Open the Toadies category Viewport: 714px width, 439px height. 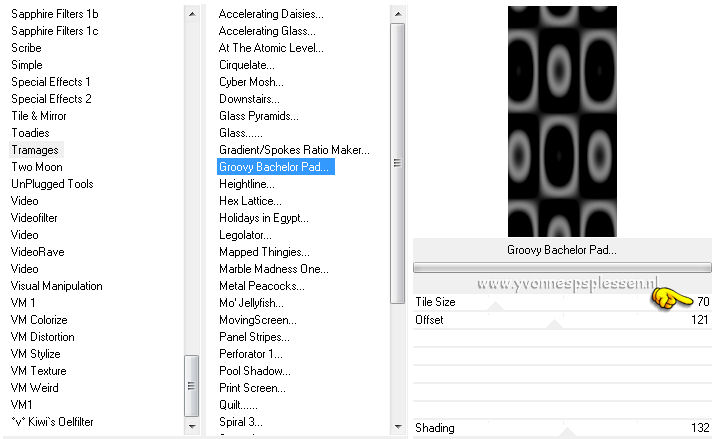click(x=30, y=133)
